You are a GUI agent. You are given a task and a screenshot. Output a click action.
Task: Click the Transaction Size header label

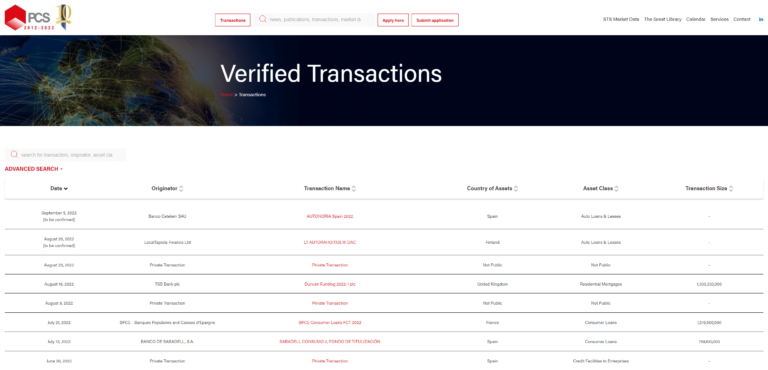click(x=706, y=189)
